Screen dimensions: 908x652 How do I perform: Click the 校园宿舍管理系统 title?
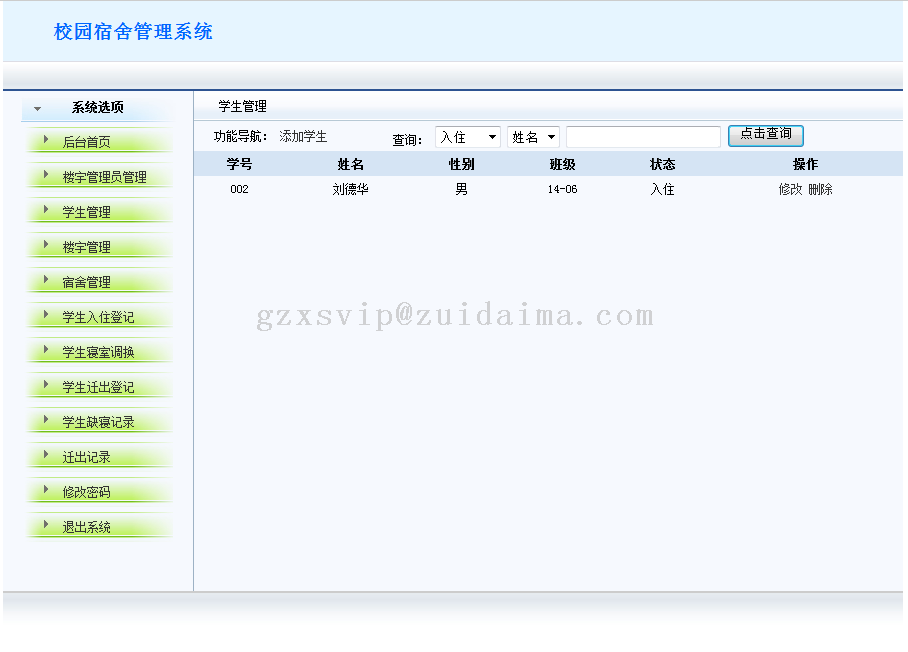click(x=133, y=31)
